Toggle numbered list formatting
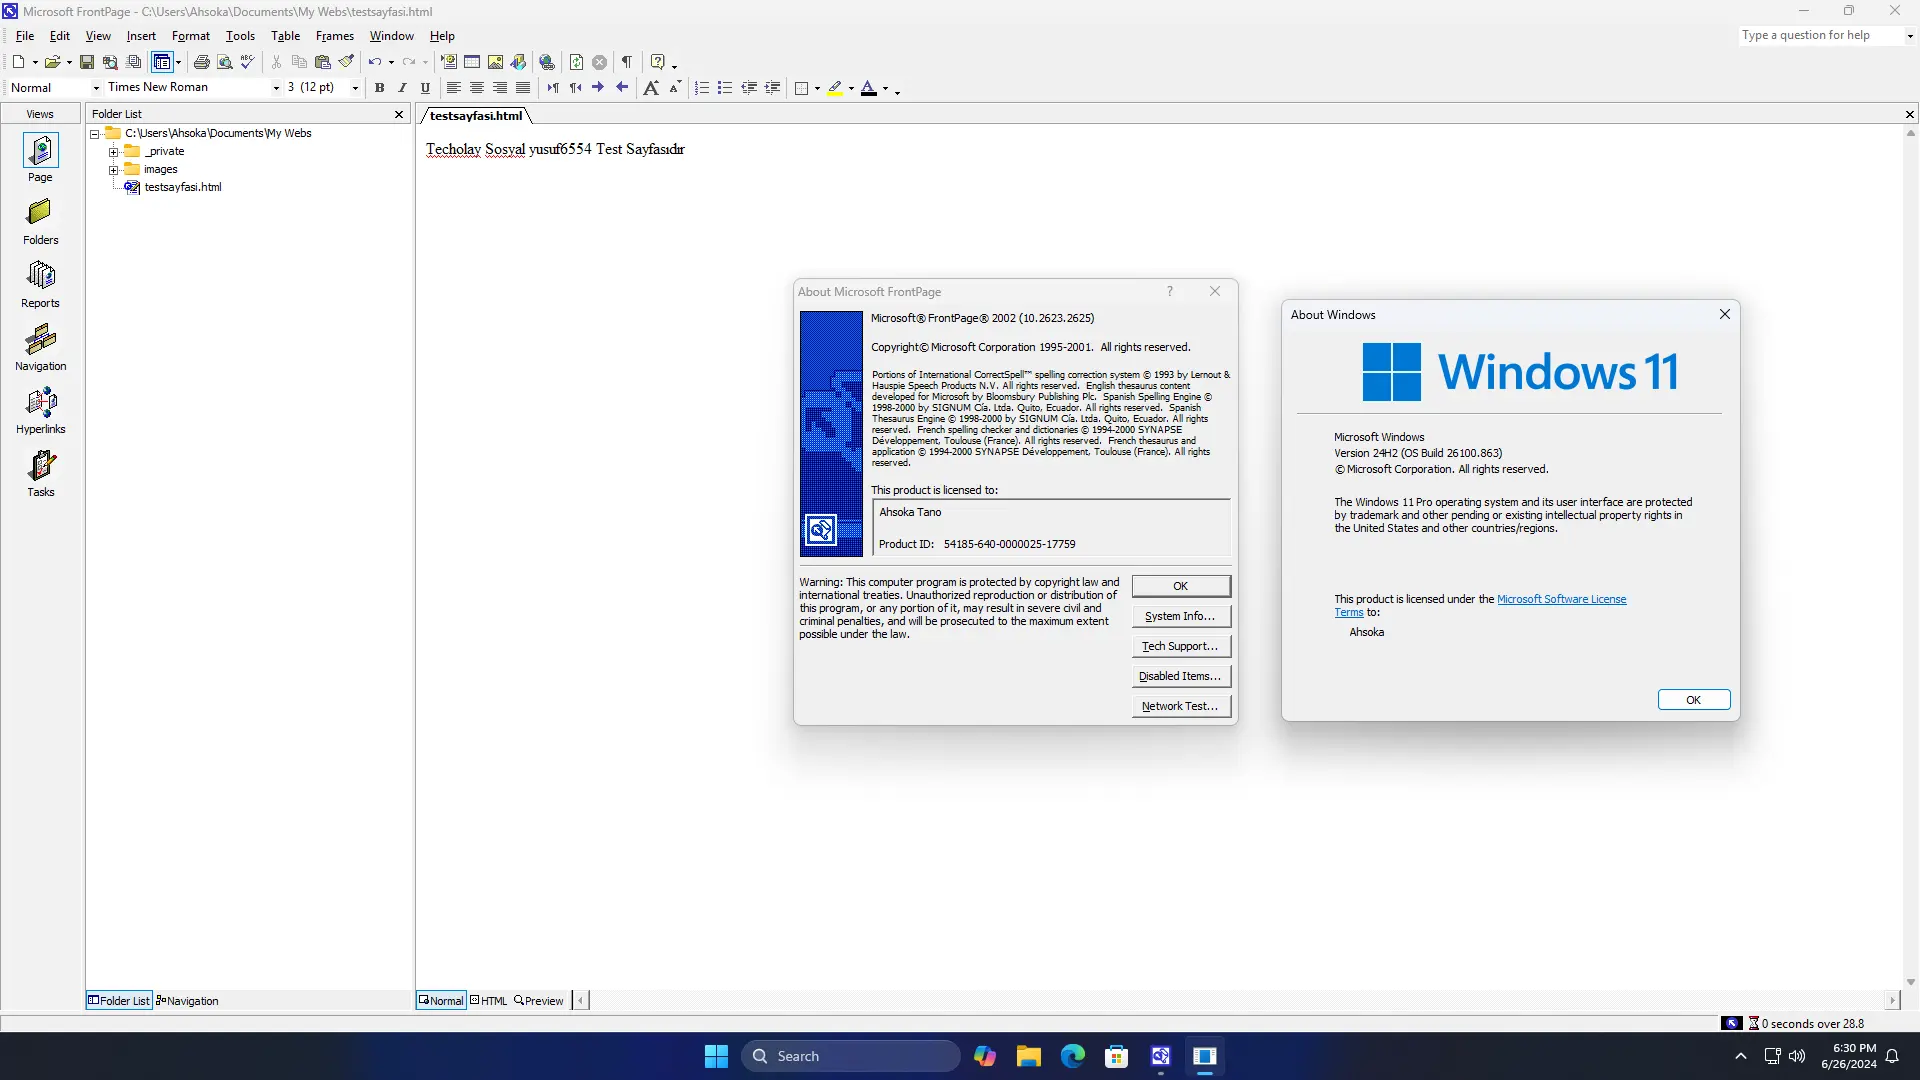The image size is (1920, 1080). click(702, 88)
